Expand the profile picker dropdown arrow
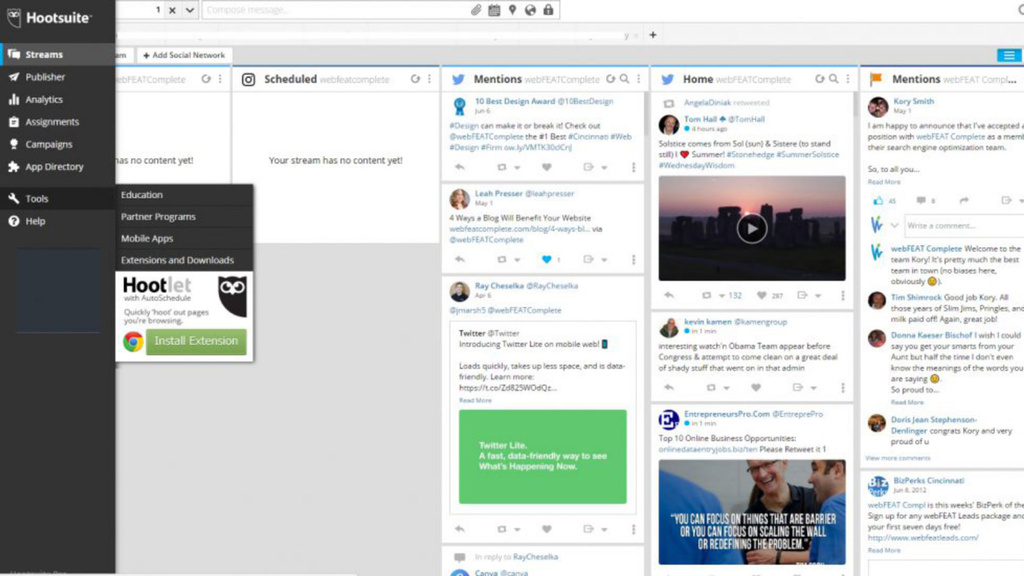 tap(189, 10)
